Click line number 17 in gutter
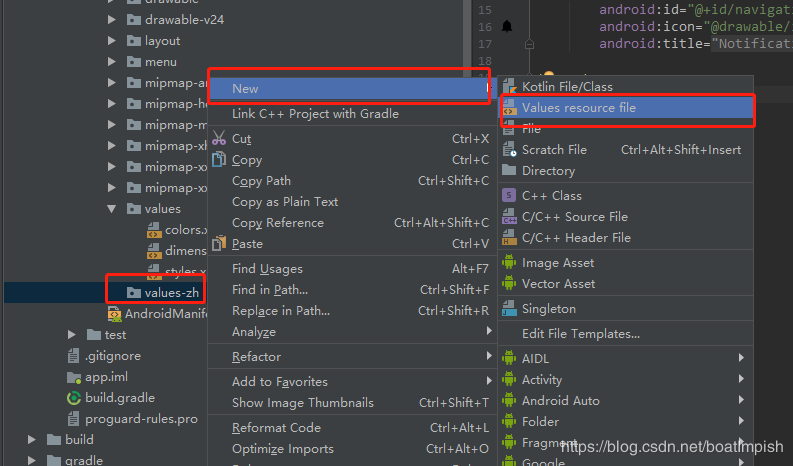The height and width of the screenshot is (466, 793). (484, 44)
